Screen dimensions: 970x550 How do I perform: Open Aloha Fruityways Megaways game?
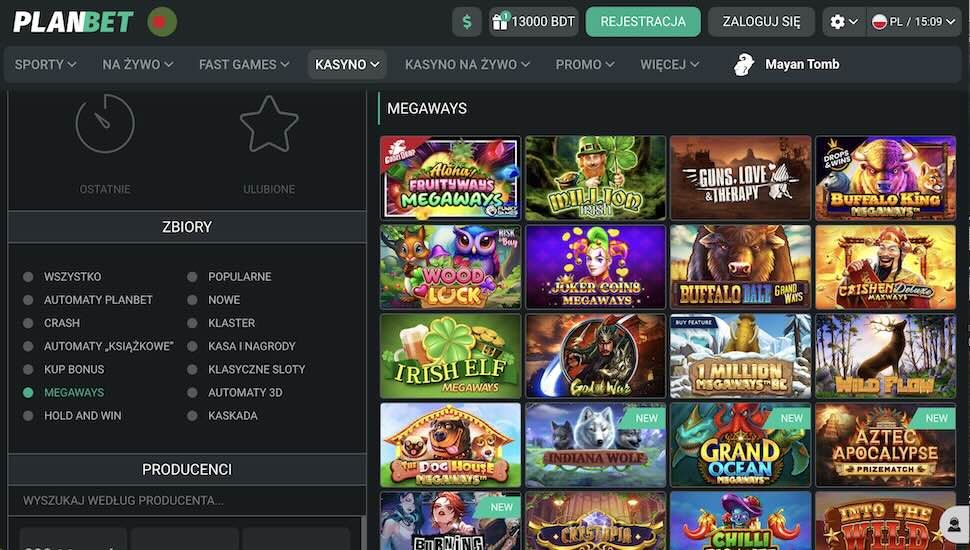(450, 178)
